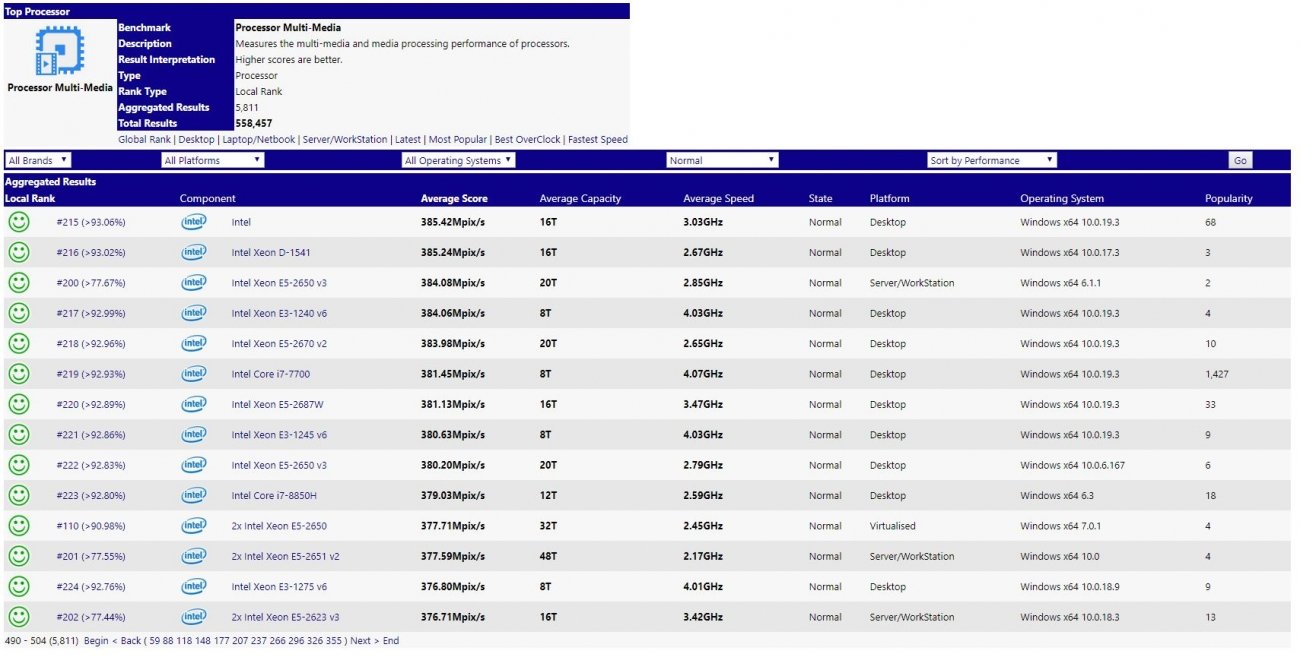Open rank link #222 (>92.83%)

91,465
